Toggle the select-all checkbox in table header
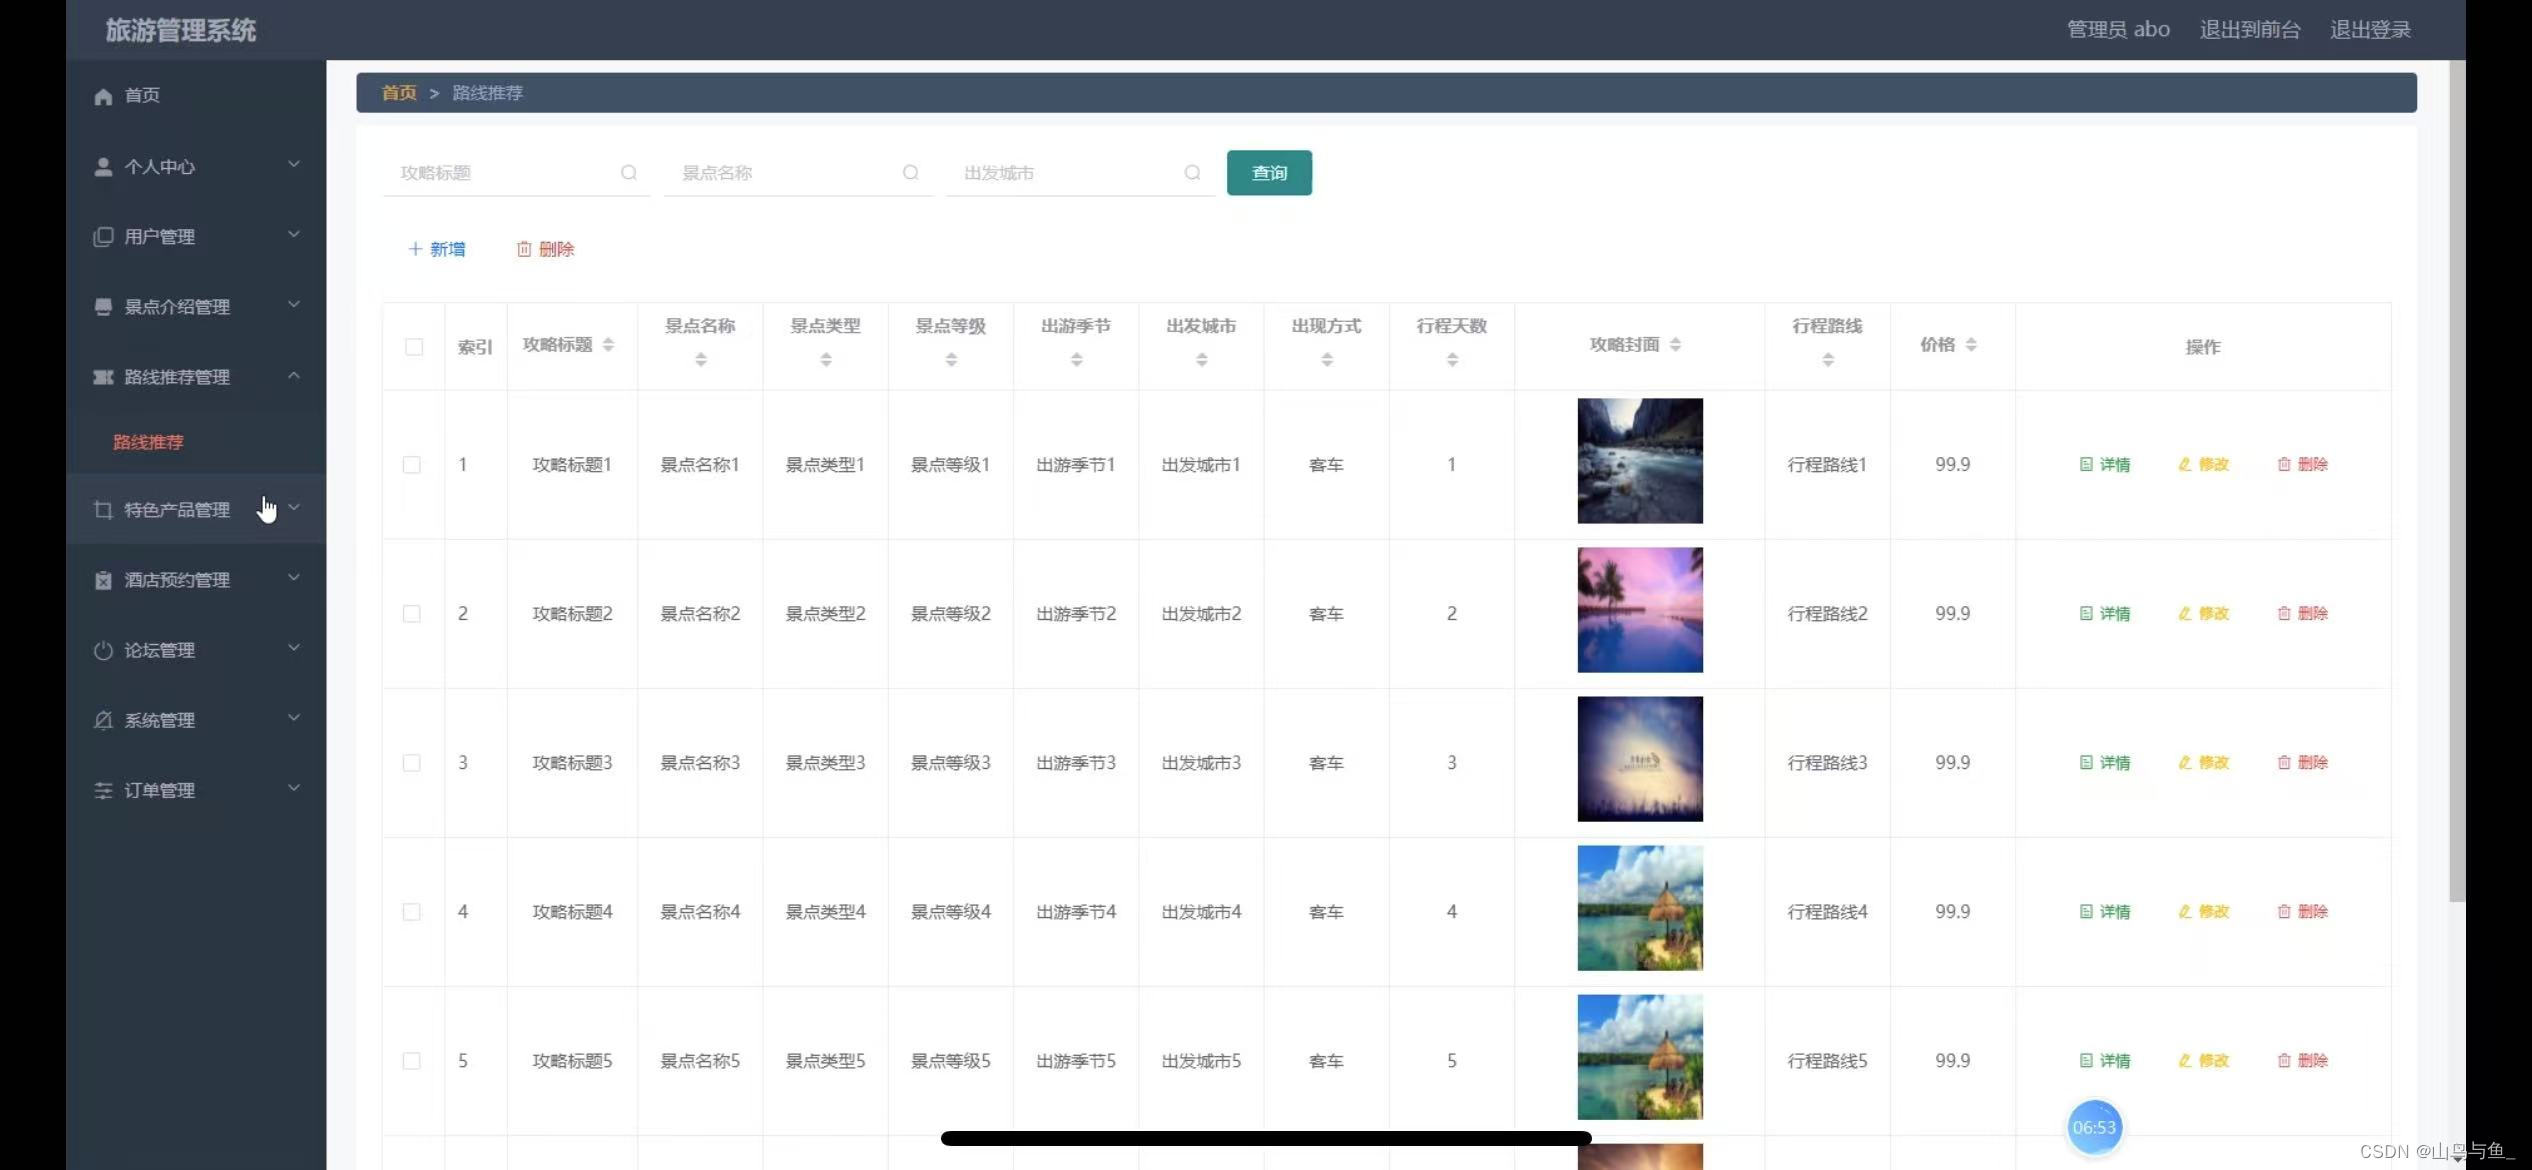The image size is (2532, 1170). tap(413, 347)
